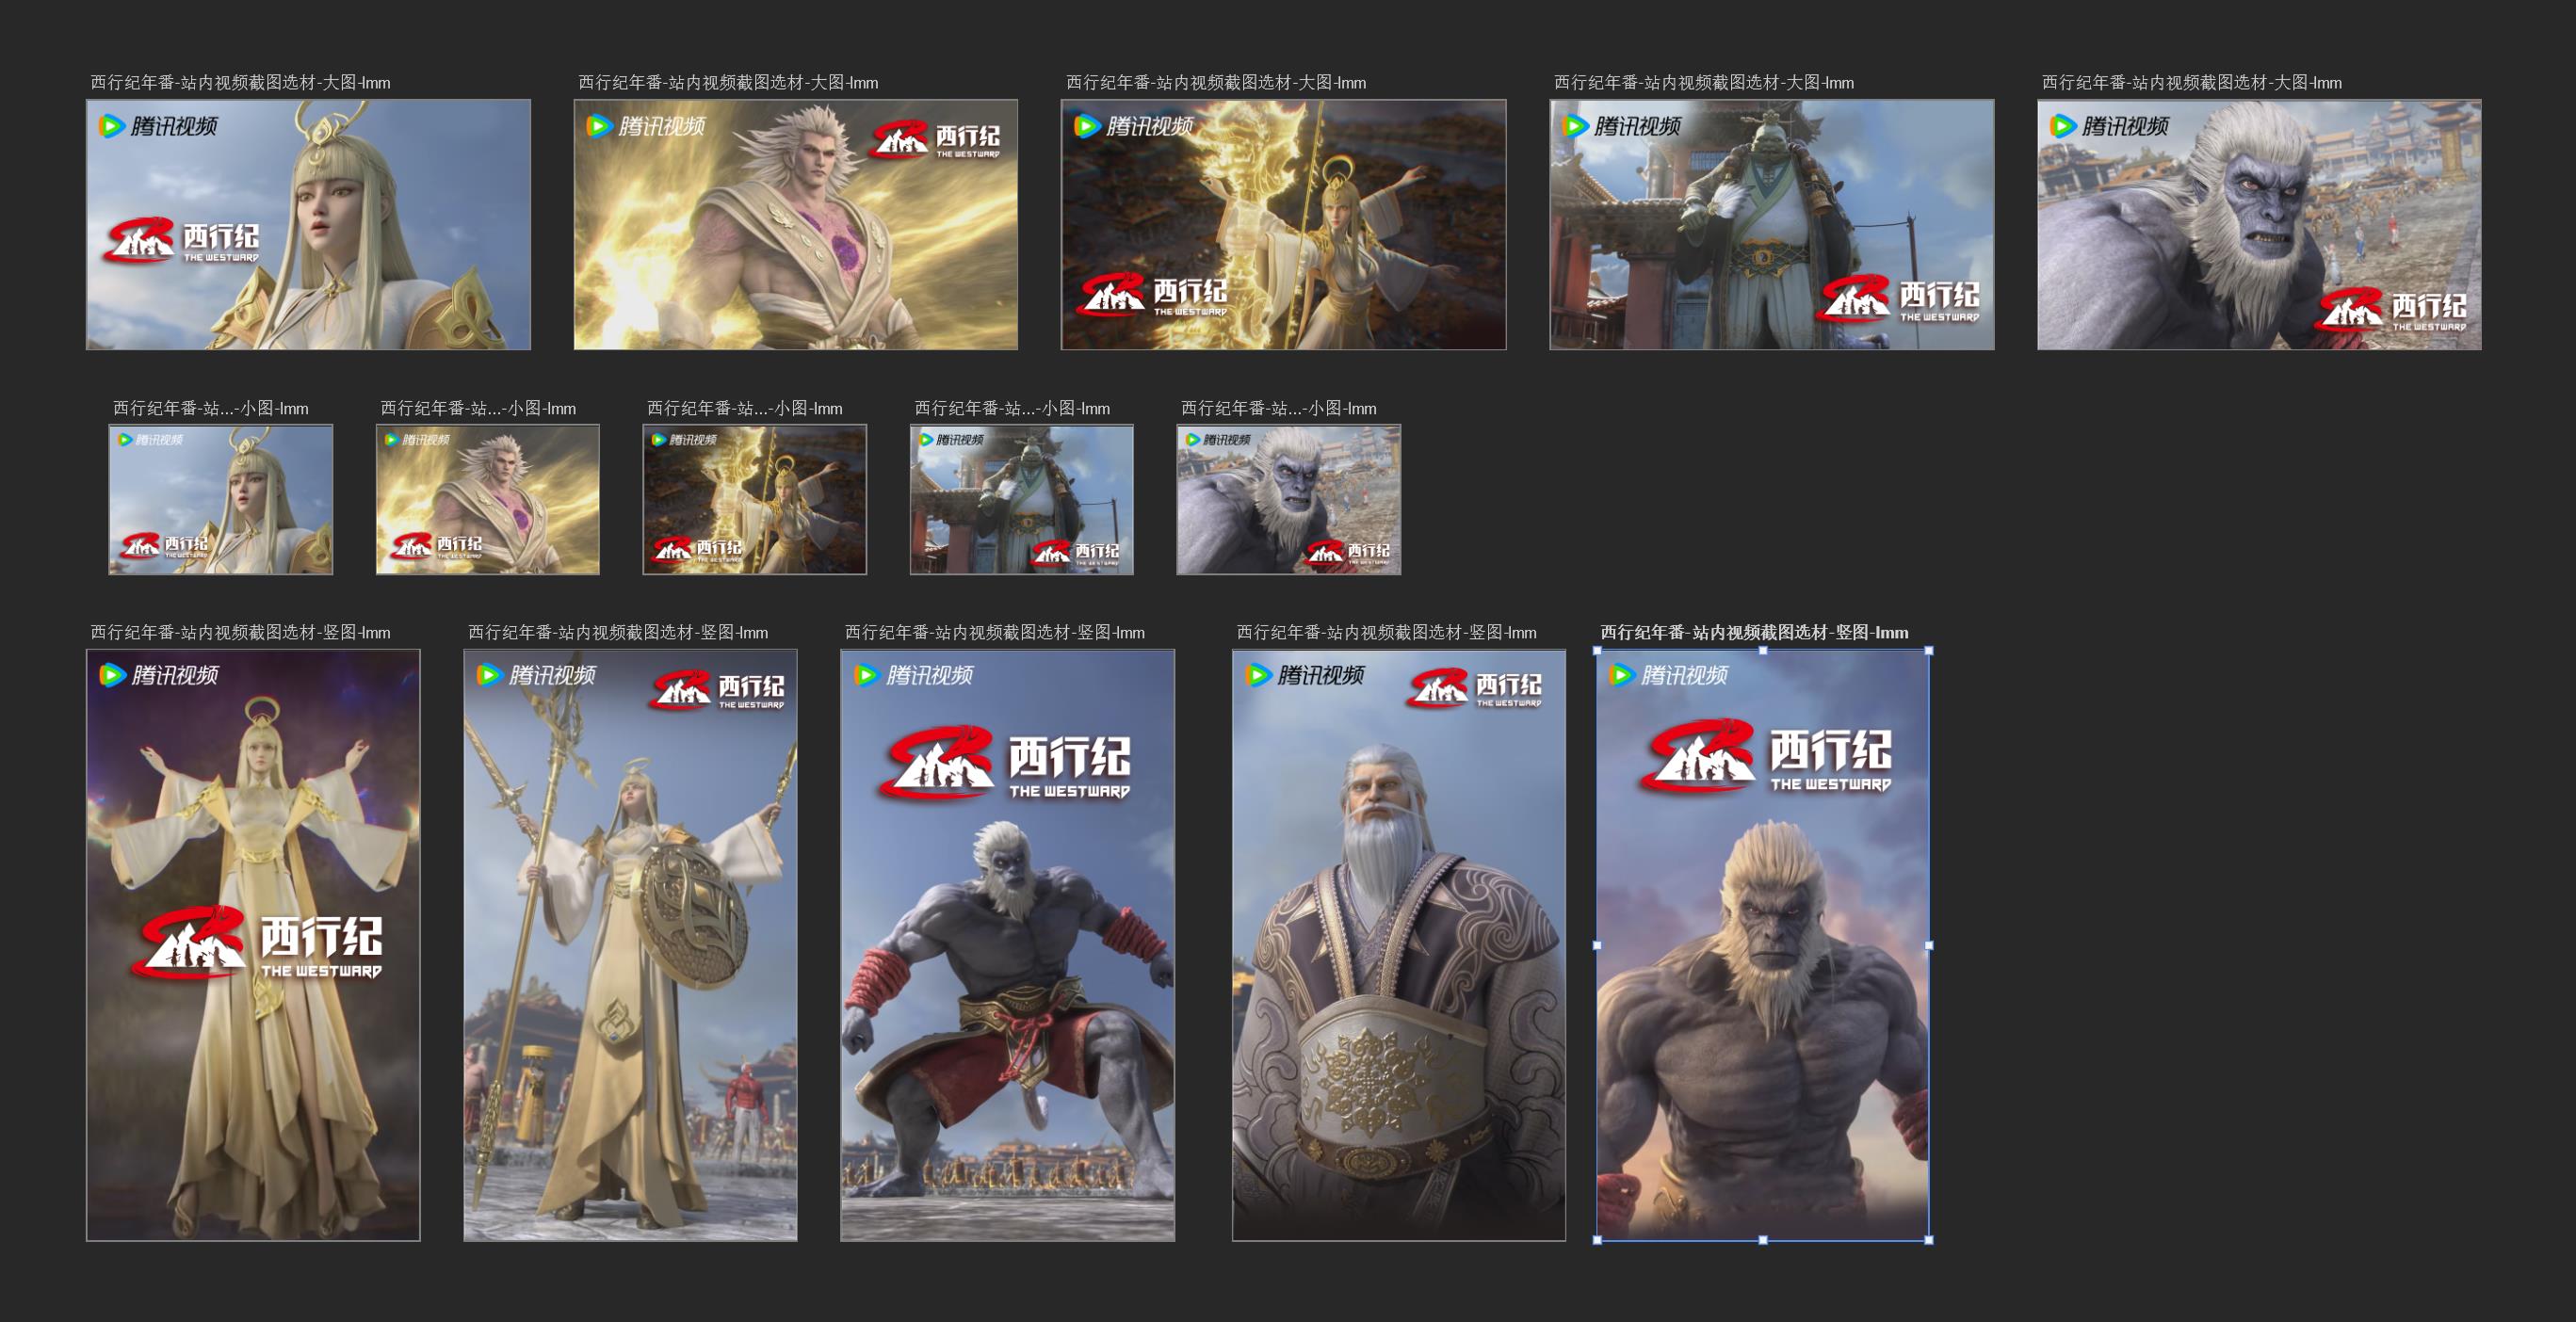Select the small 小图 artboard of the white-haired man

488,499
